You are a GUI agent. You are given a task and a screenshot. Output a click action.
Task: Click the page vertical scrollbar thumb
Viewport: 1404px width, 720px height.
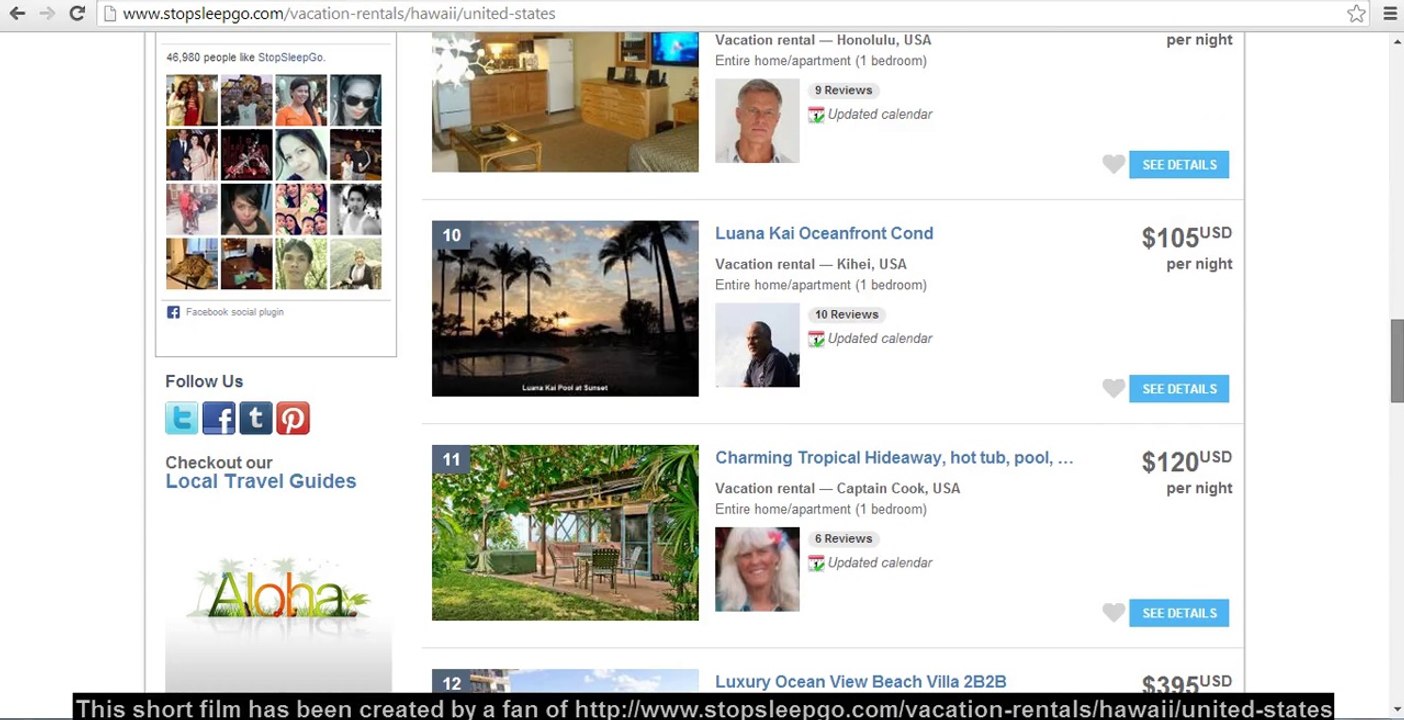click(1397, 360)
